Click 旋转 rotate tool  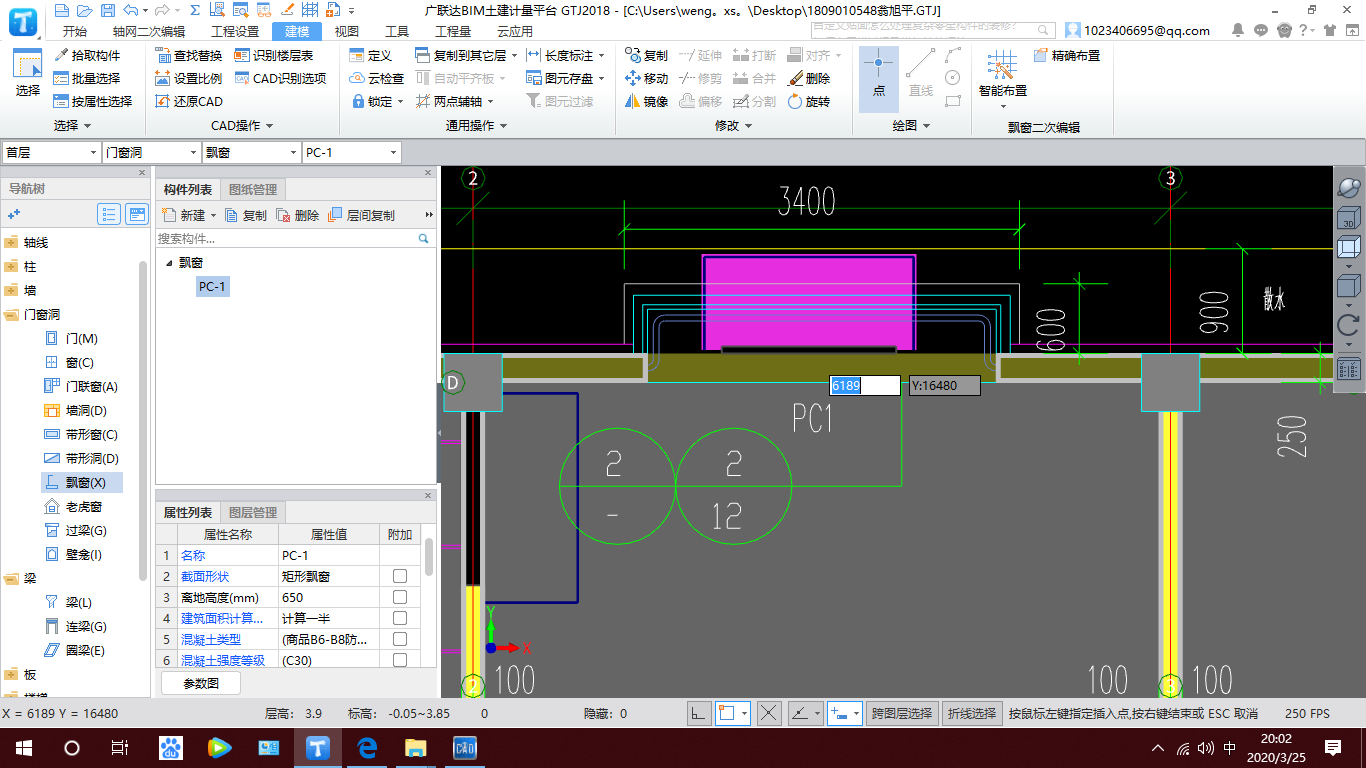point(808,101)
